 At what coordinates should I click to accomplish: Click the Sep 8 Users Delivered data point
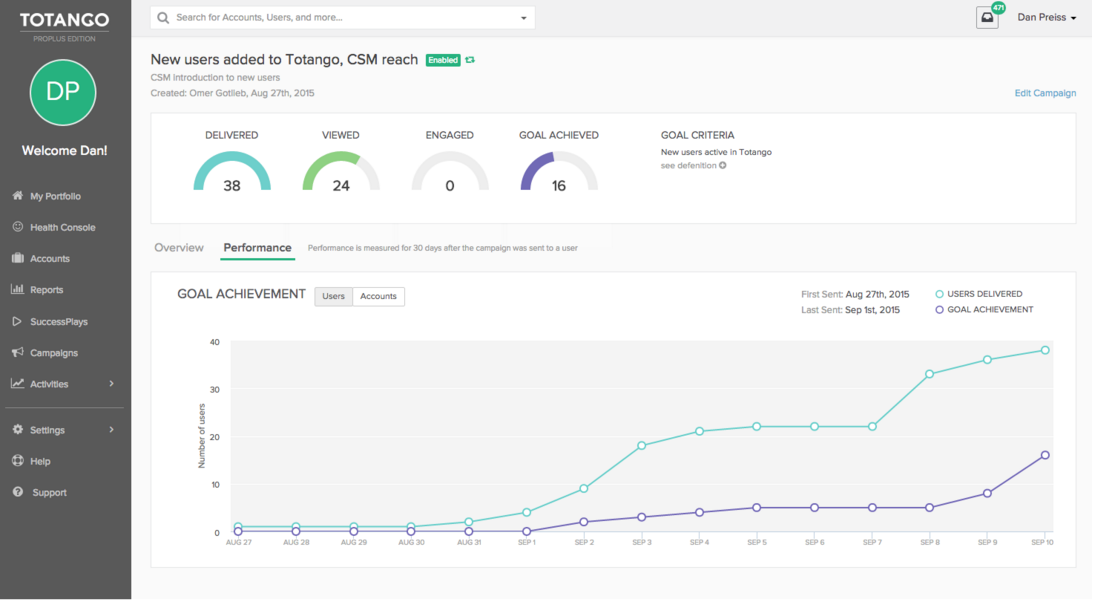(x=930, y=374)
